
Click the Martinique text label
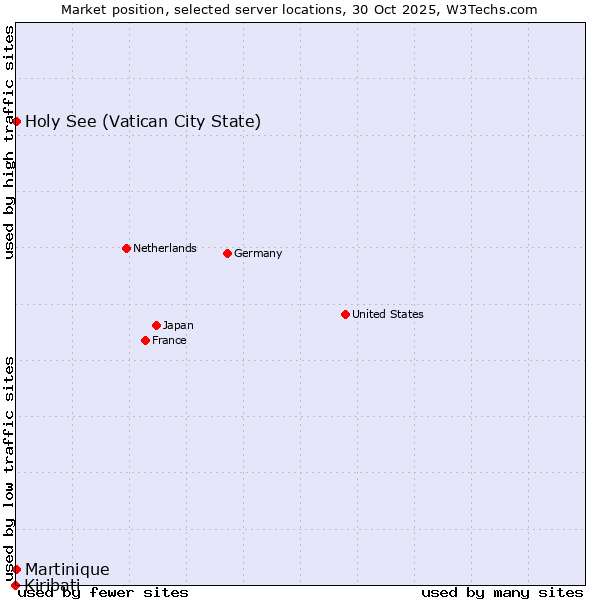(67, 569)
